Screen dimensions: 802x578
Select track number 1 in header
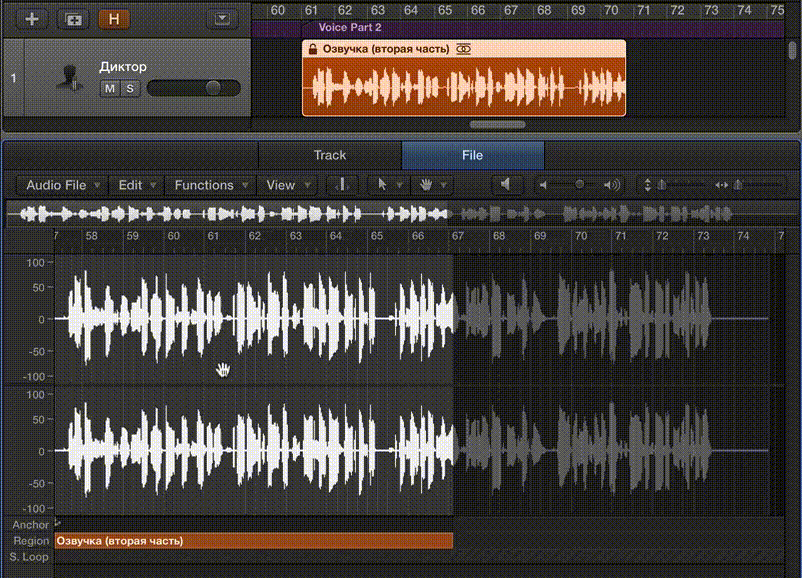point(14,78)
